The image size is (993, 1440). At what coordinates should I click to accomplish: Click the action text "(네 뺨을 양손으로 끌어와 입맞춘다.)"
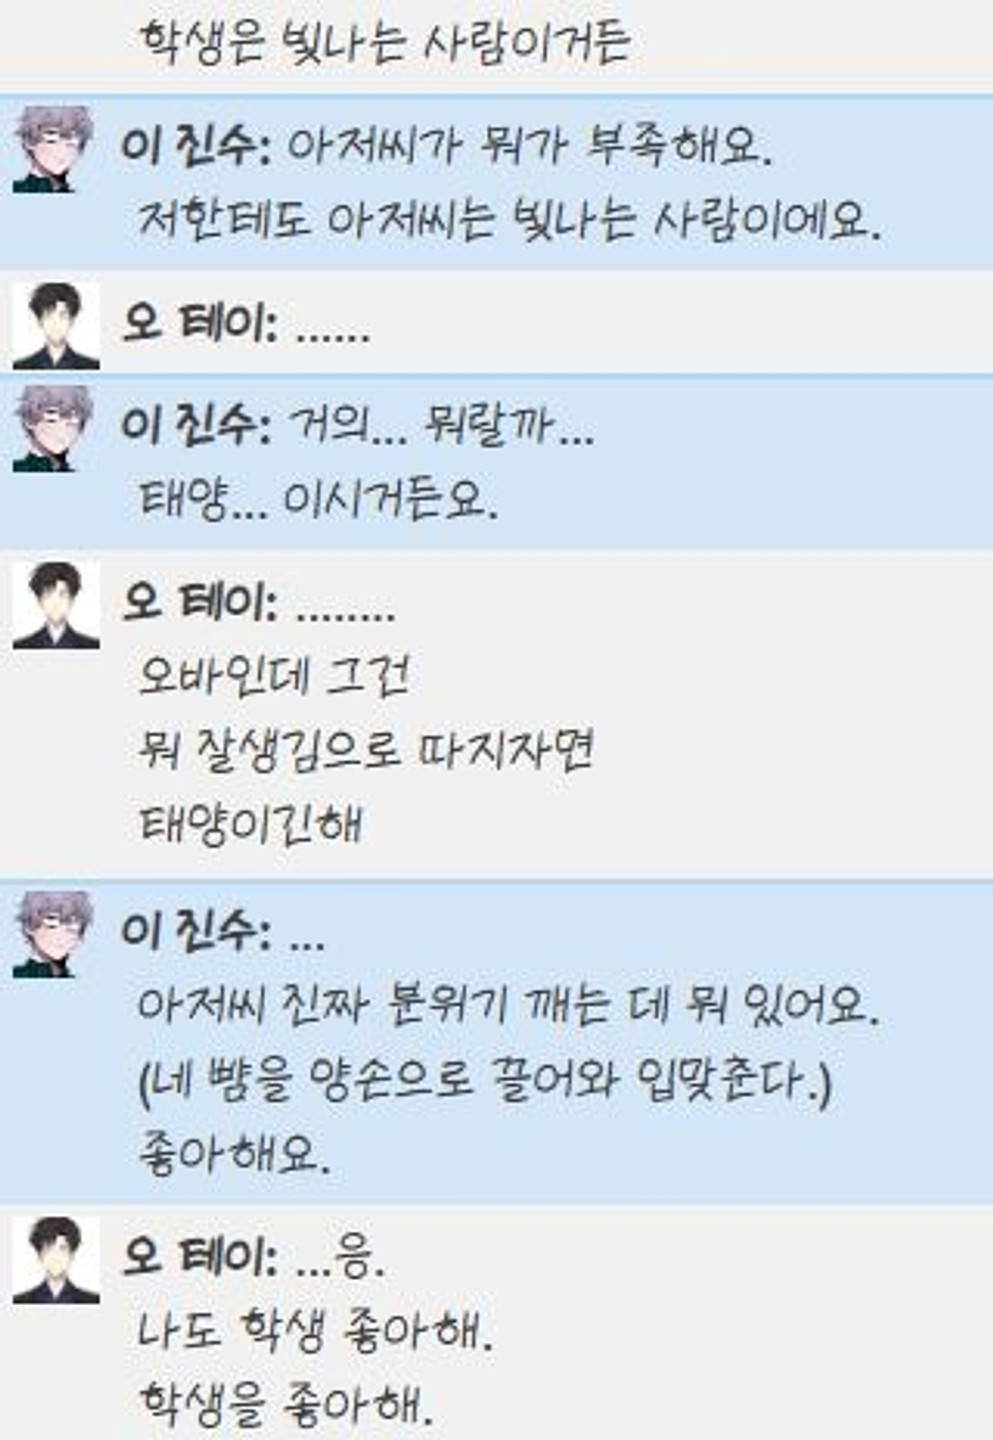click(x=485, y=1079)
